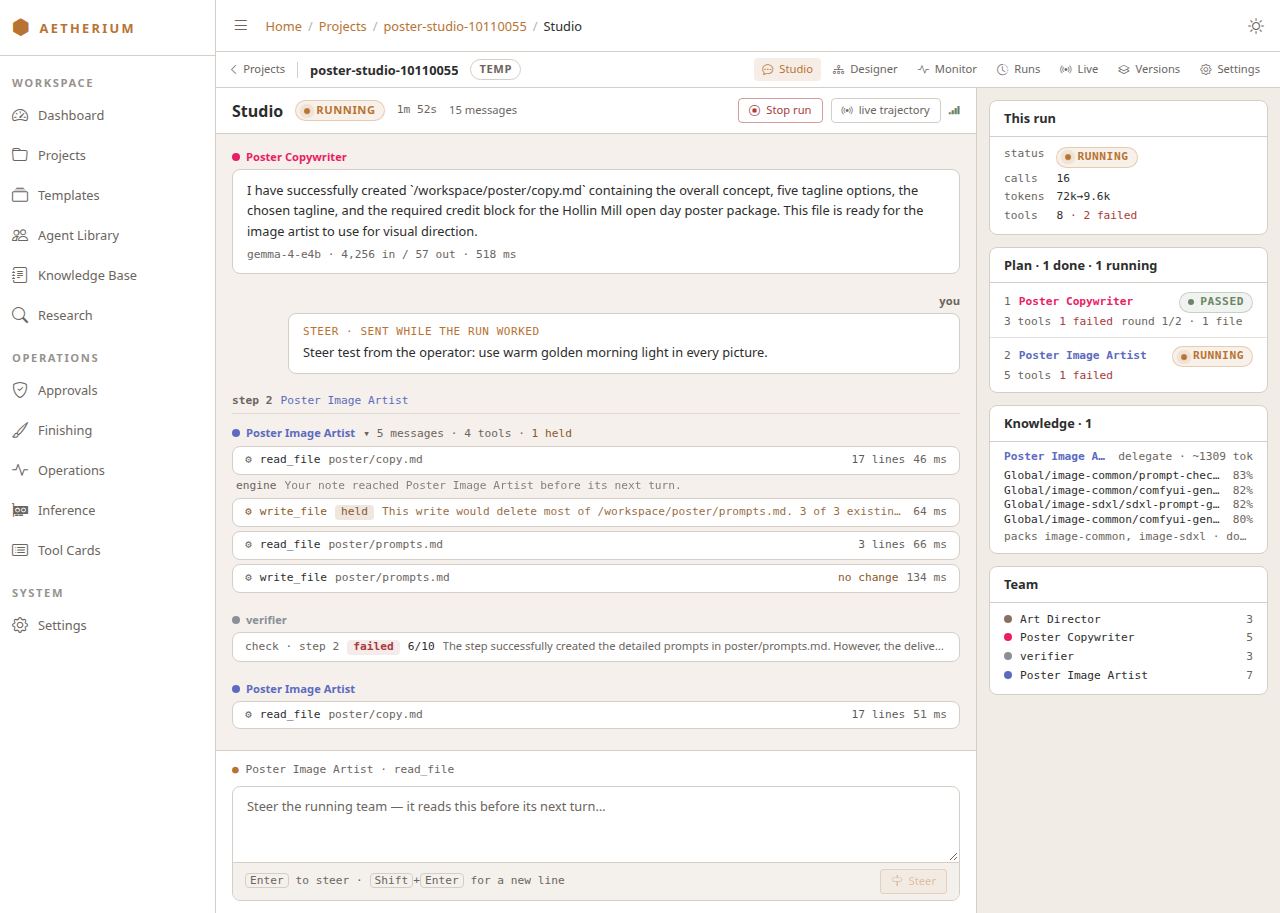Viewport: 1280px width, 913px height.
Task: Open the write_file row marked no change
Action: click(596, 577)
